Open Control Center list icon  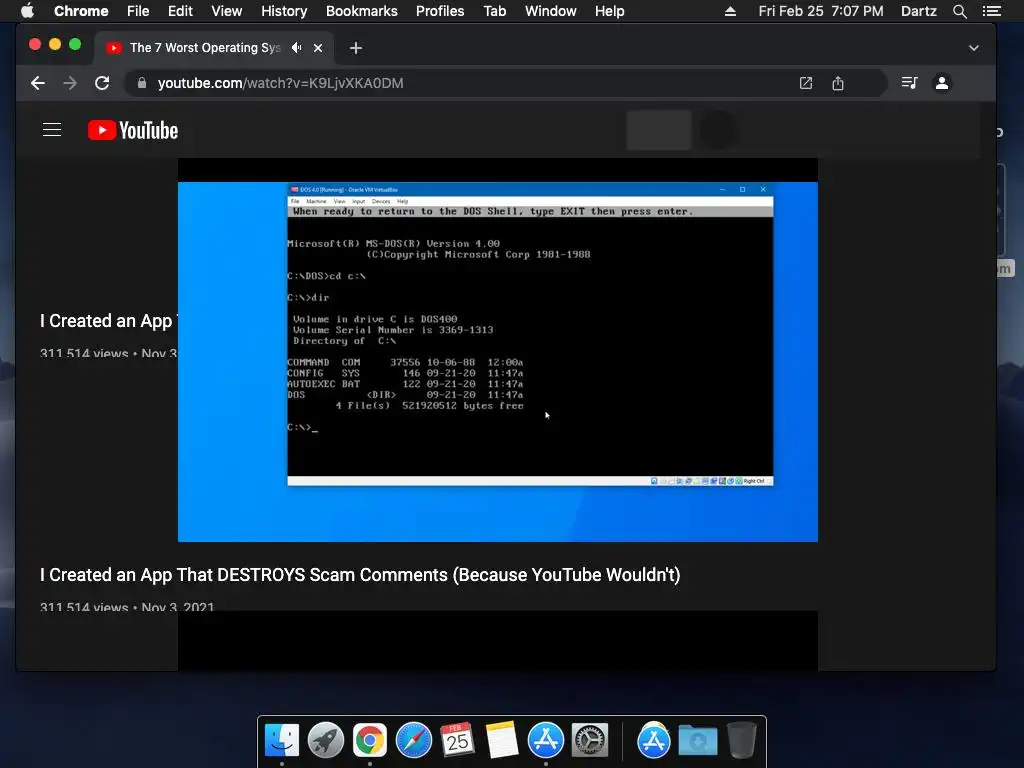click(991, 11)
